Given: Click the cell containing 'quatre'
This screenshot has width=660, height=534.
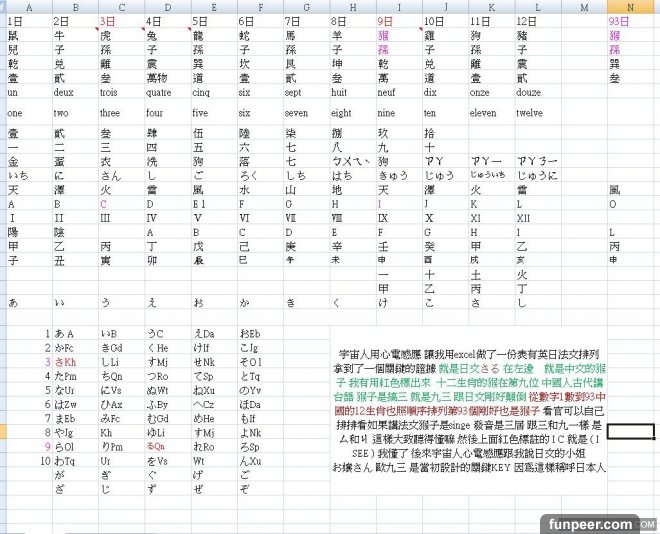Looking at the screenshot, I should (160, 92).
